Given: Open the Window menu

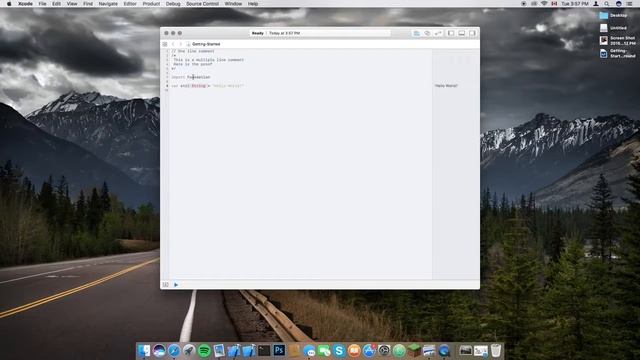Looking at the screenshot, I should pyautogui.click(x=233, y=4).
